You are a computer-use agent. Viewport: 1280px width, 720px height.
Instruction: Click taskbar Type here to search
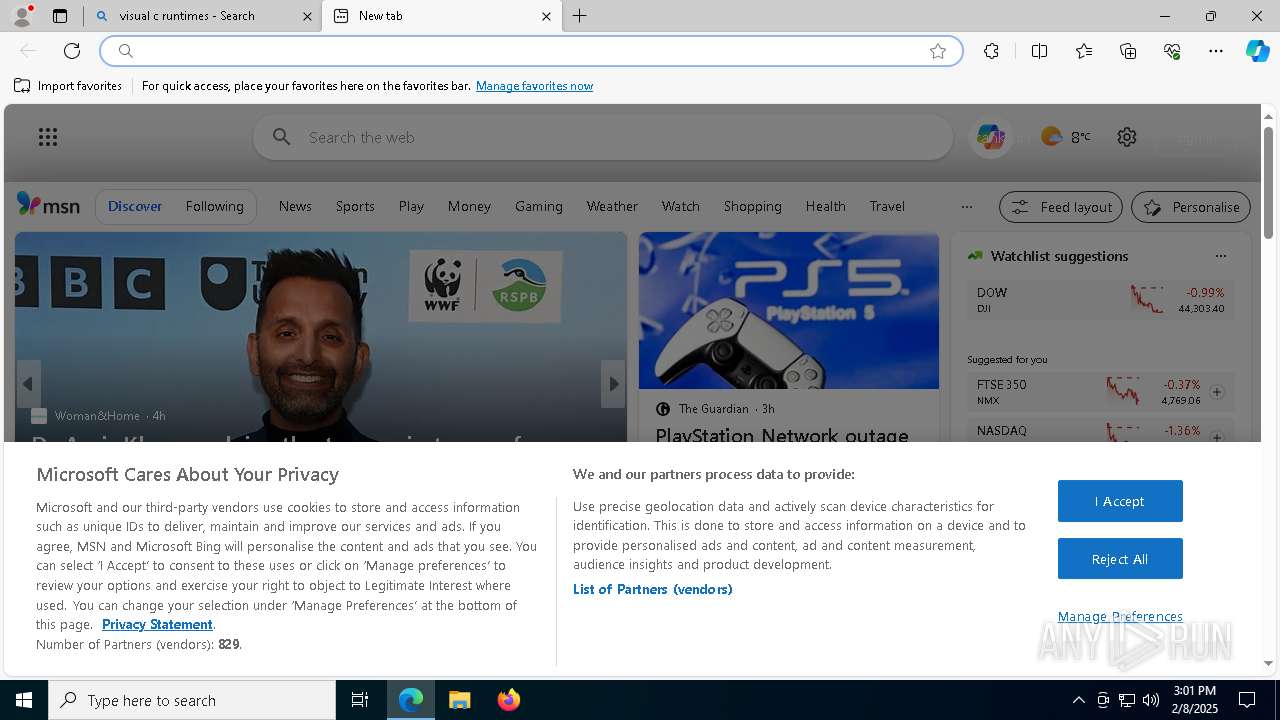tap(192, 700)
